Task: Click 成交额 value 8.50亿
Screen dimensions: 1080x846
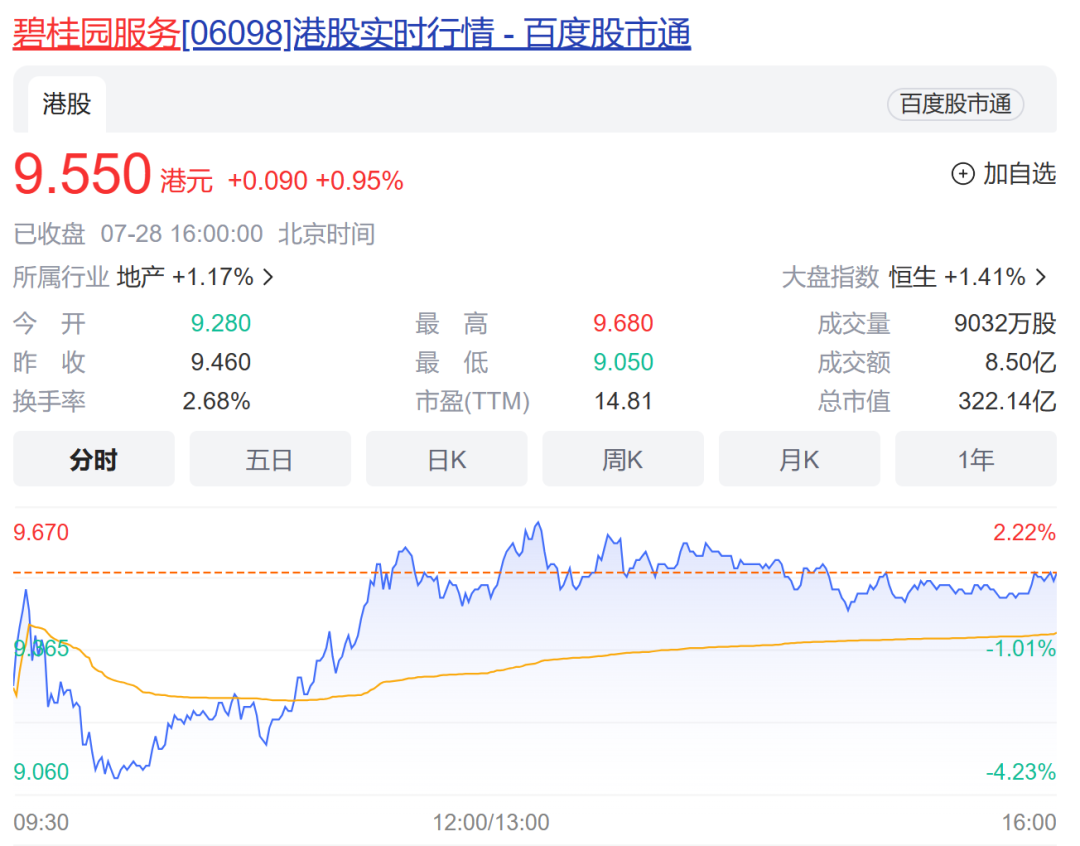Action: (x=1020, y=362)
